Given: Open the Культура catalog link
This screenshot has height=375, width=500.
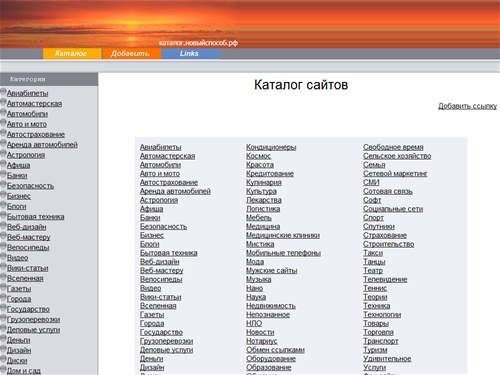Looking at the screenshot, I should [261, 191].
